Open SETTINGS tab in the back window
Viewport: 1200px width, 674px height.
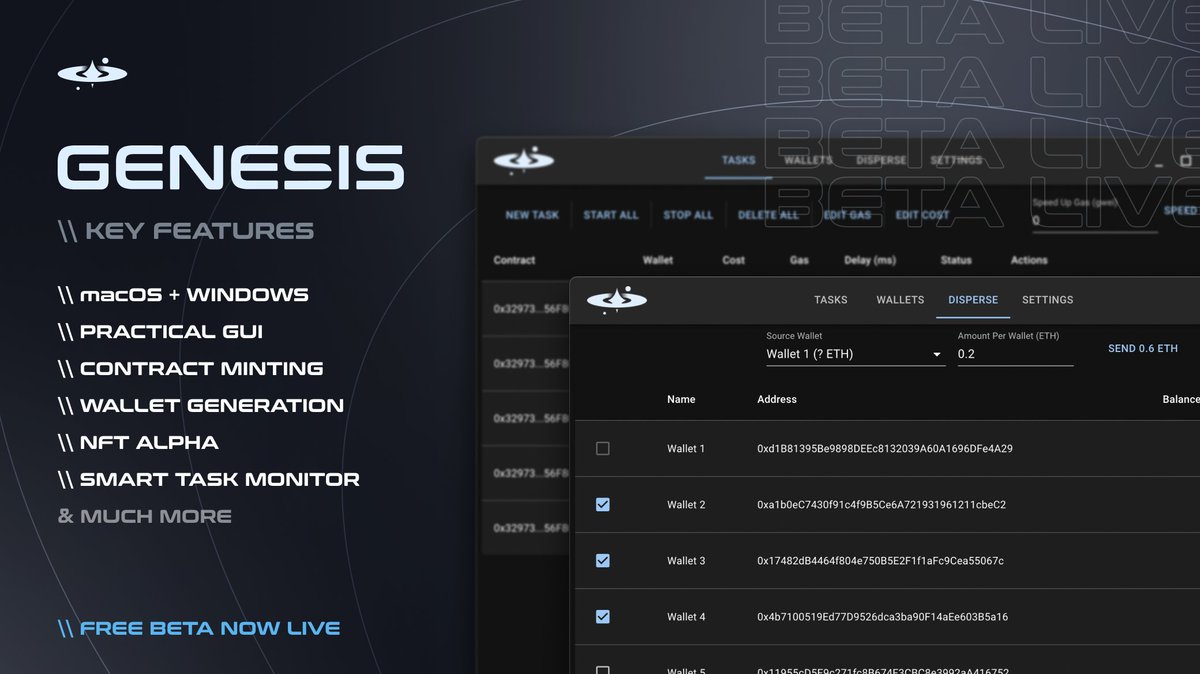(956, 160)
